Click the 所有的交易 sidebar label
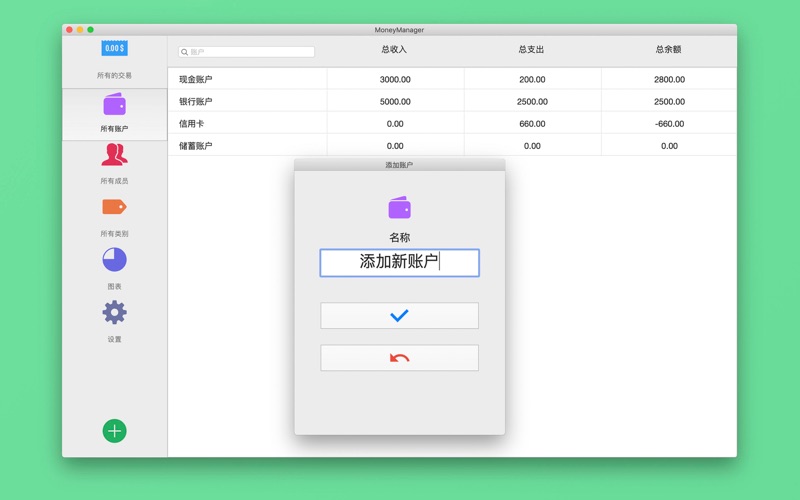800x500 pixels. point(114,76)
